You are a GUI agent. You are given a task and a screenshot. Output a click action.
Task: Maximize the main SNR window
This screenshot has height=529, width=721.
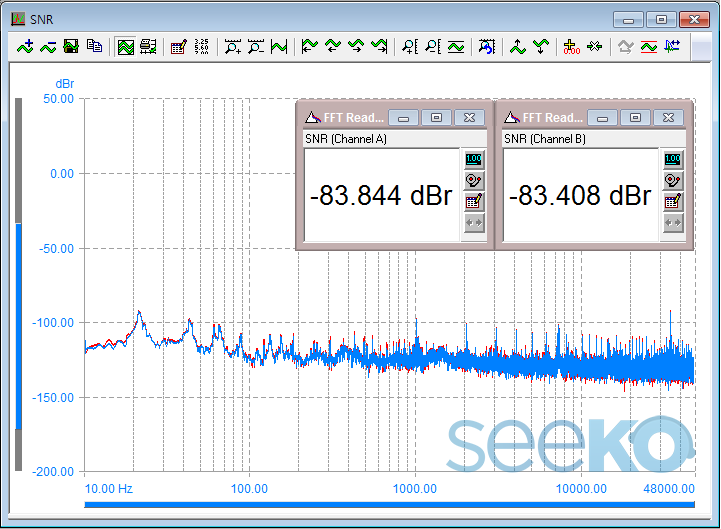(661, 20)
